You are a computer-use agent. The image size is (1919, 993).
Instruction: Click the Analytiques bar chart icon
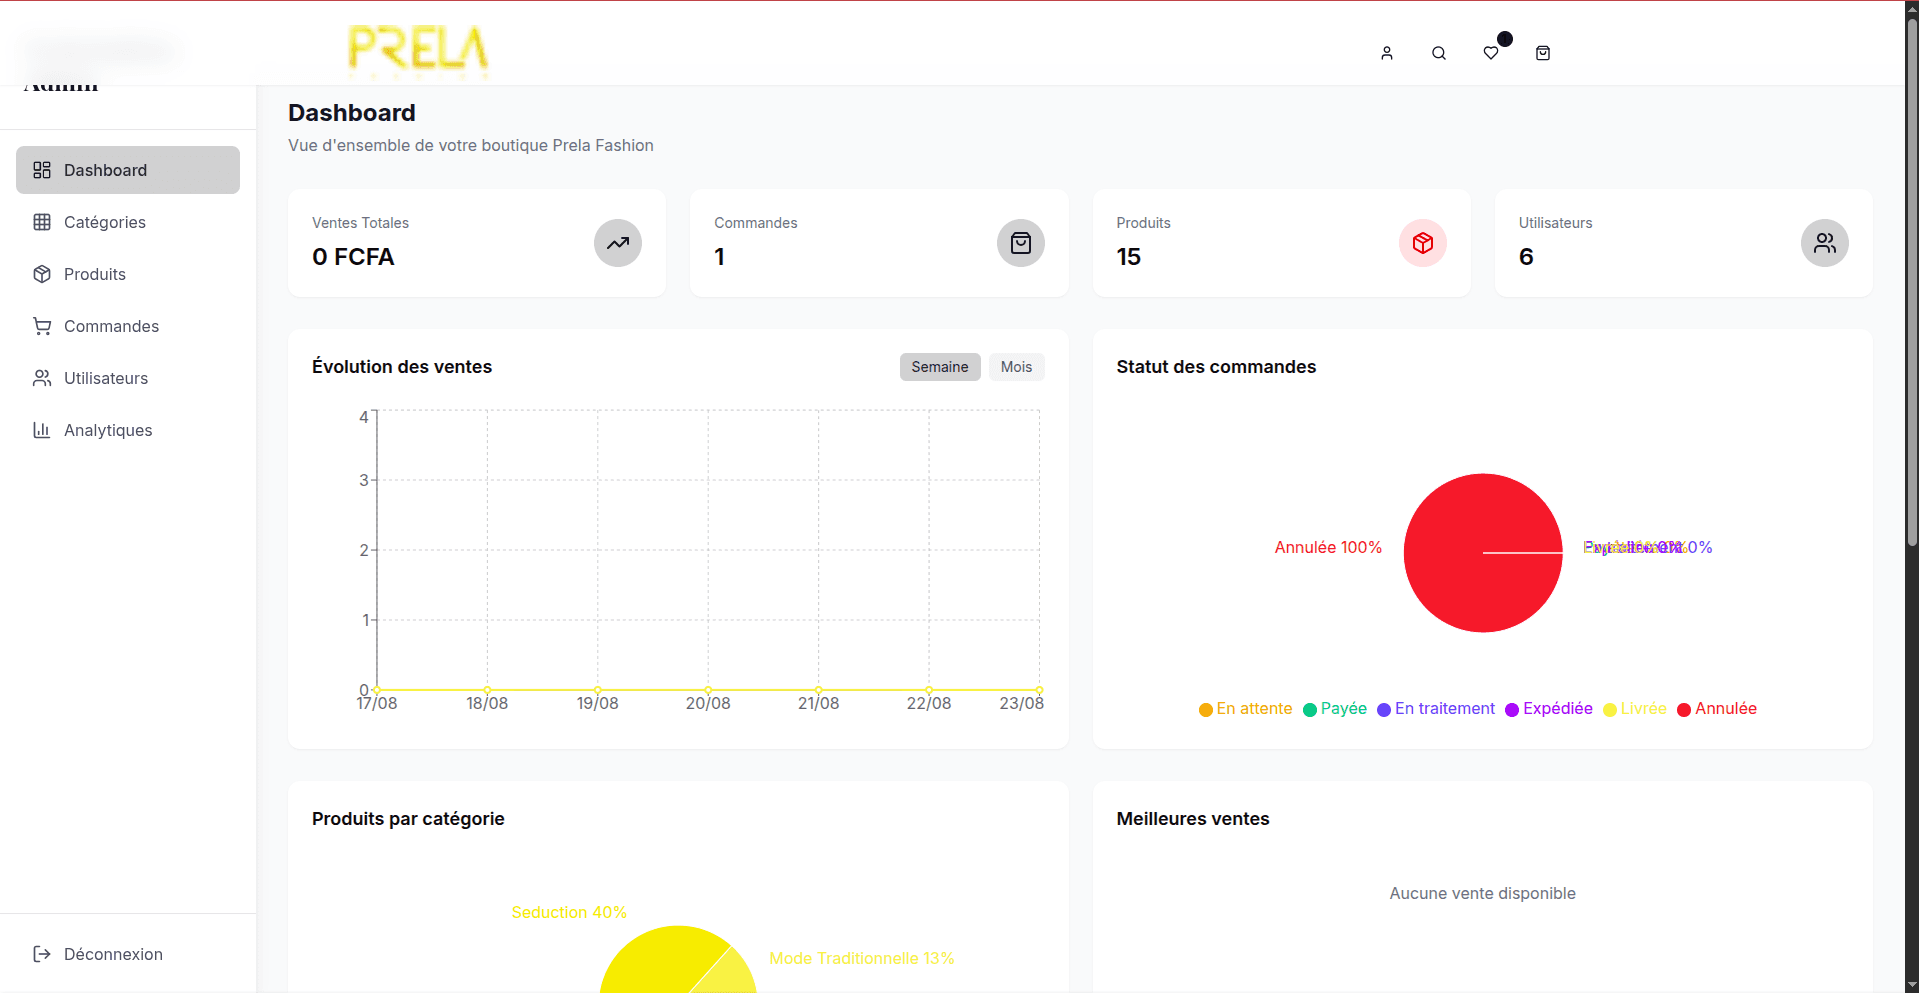(42, 430)
